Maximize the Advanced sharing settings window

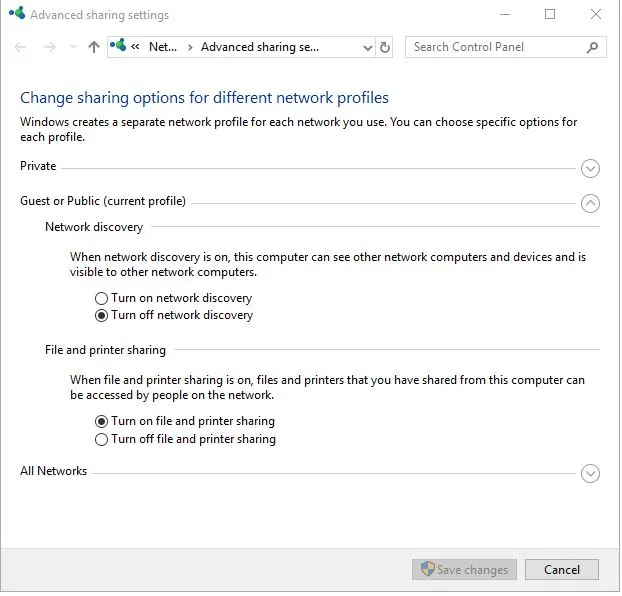click(550, 15)
